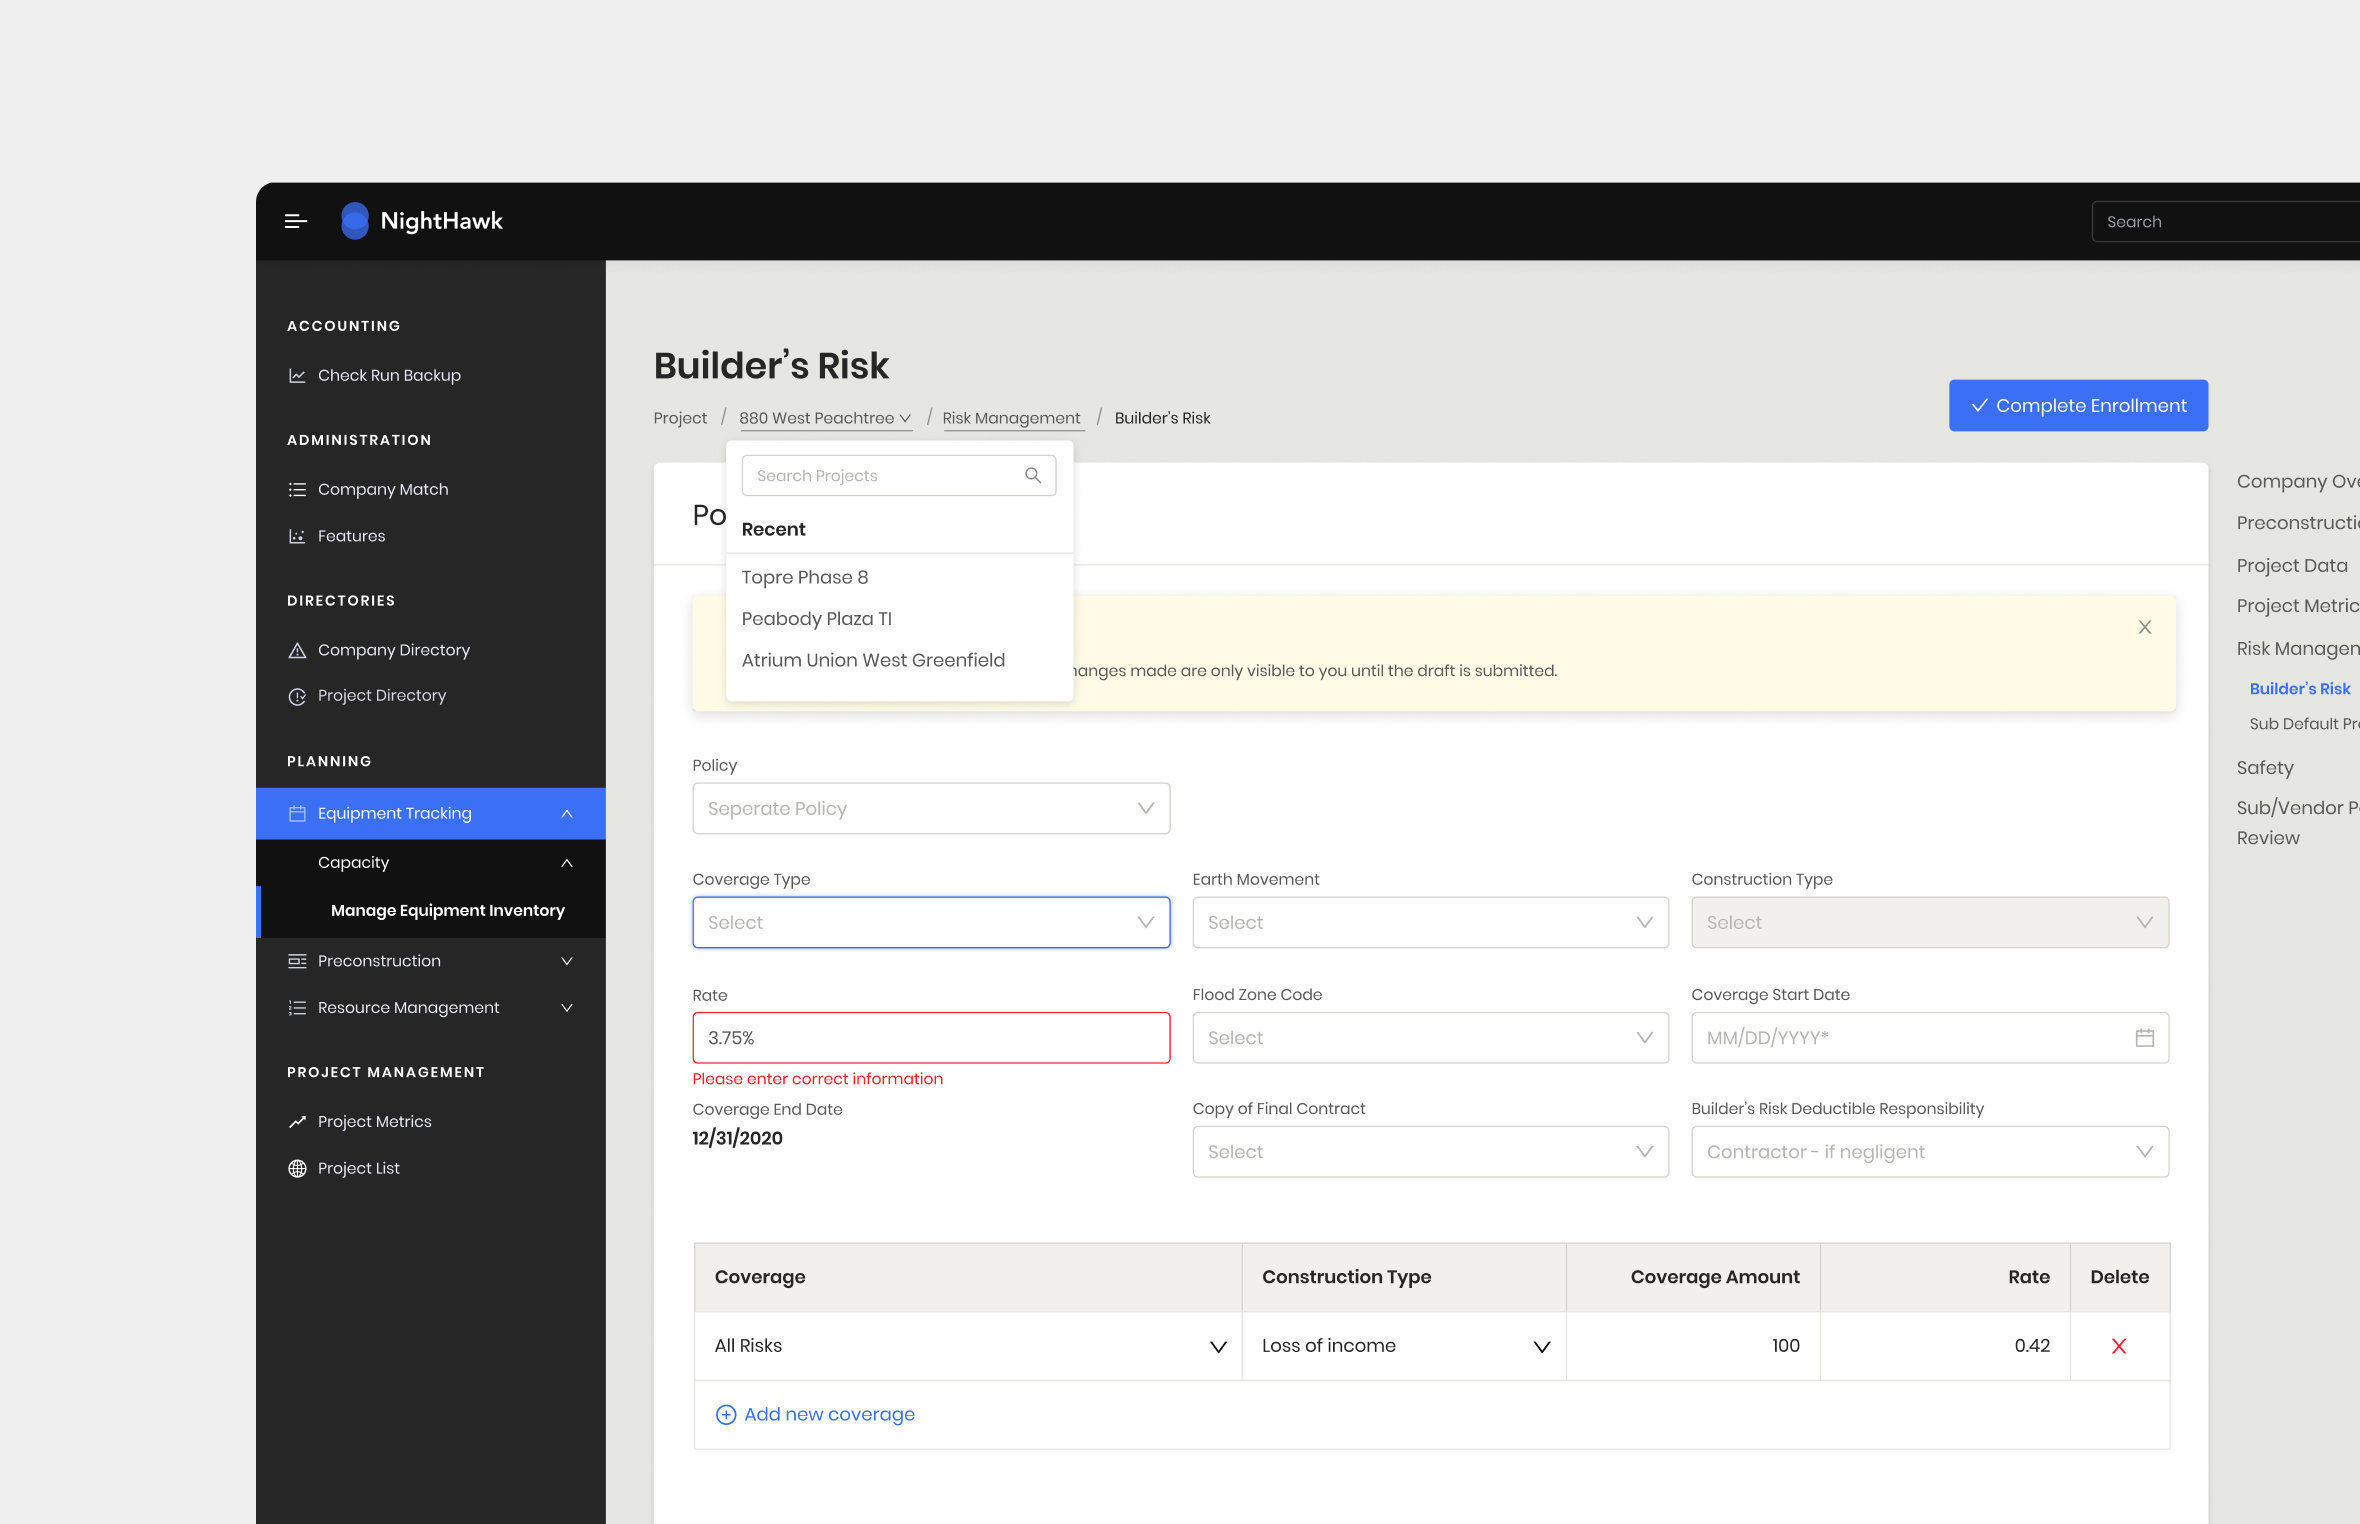2360x1524 pixels.
Task: Go to Risk Management breadcrumb link
Action: (x=1011, y=418)
